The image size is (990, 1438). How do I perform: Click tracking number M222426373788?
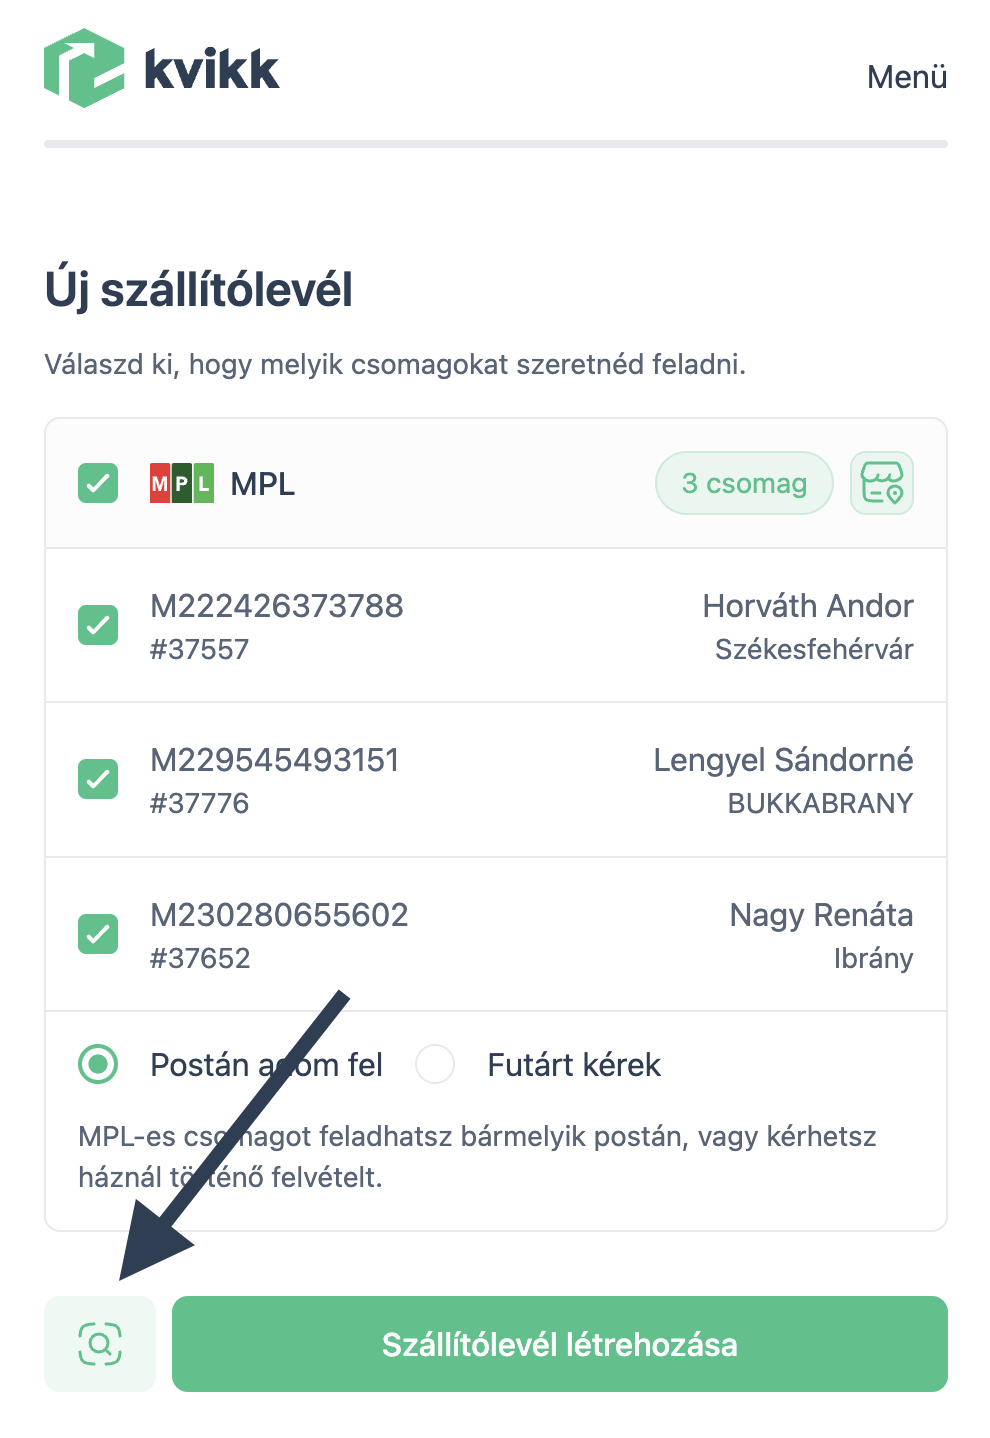click(x=277, y=606)
